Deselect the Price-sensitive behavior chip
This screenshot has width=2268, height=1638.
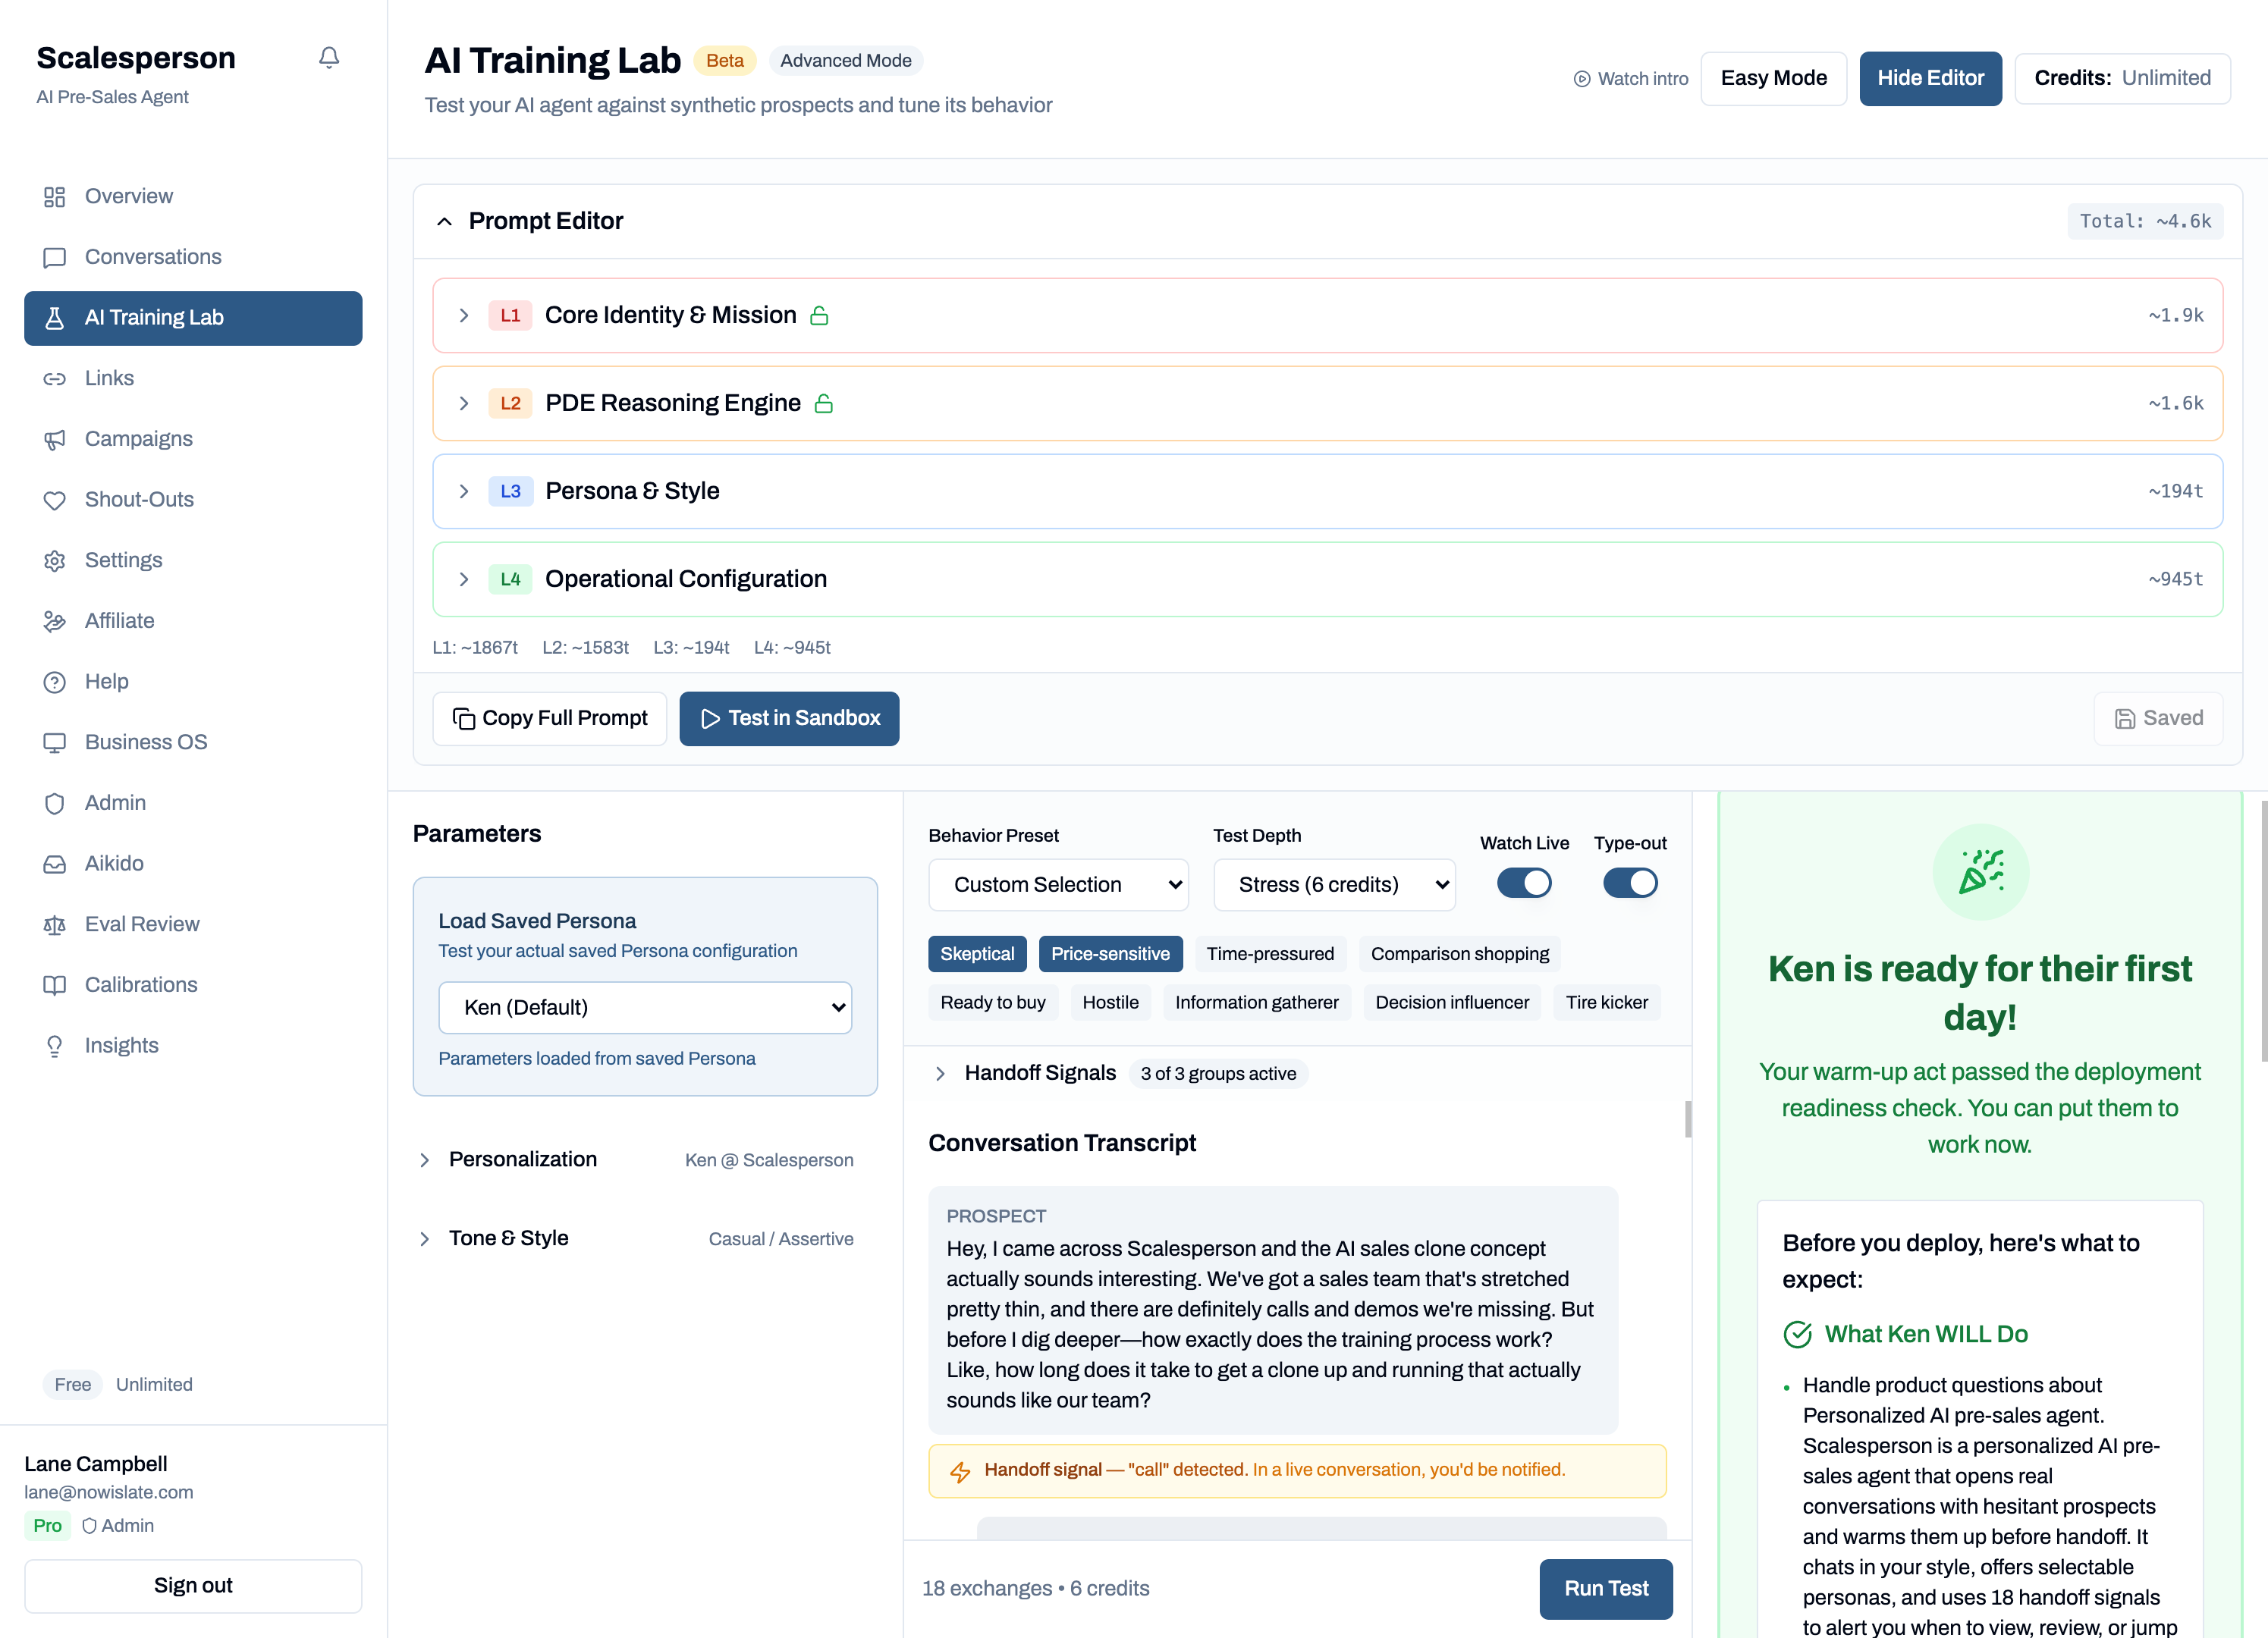point(1110,953)
